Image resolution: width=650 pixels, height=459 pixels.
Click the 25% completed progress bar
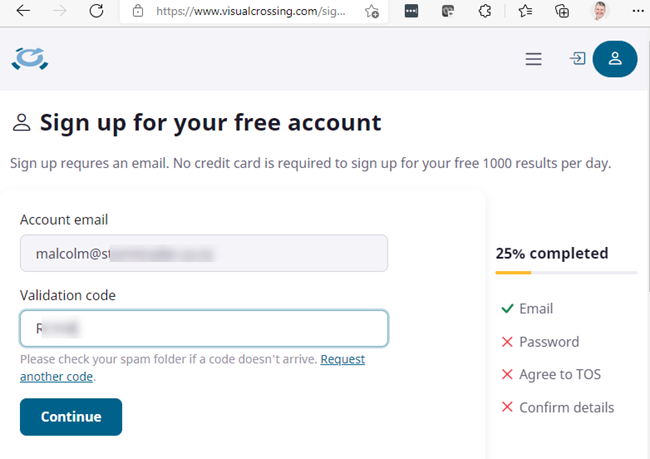click(x=566, y=272)
